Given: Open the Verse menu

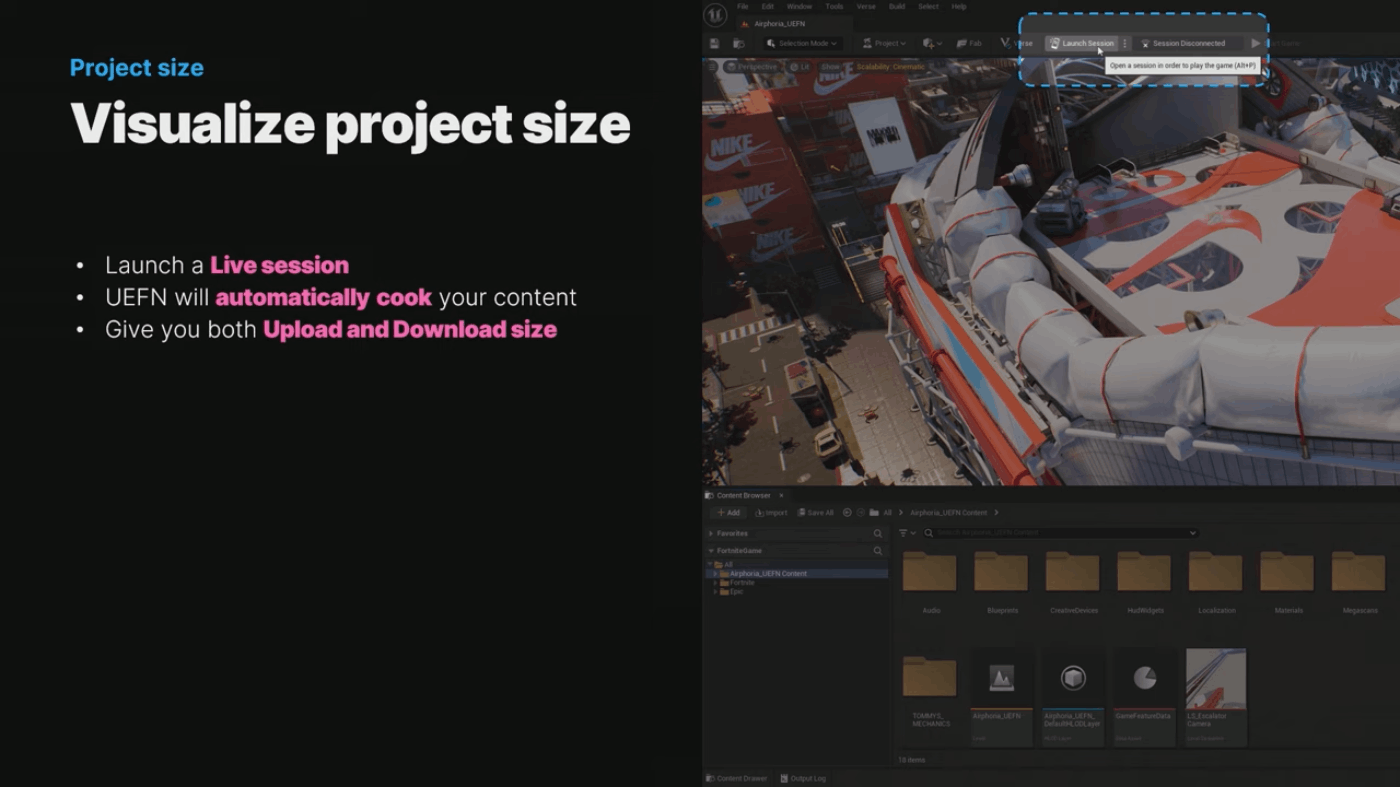Looking at the screenshot, I should 866,7.
